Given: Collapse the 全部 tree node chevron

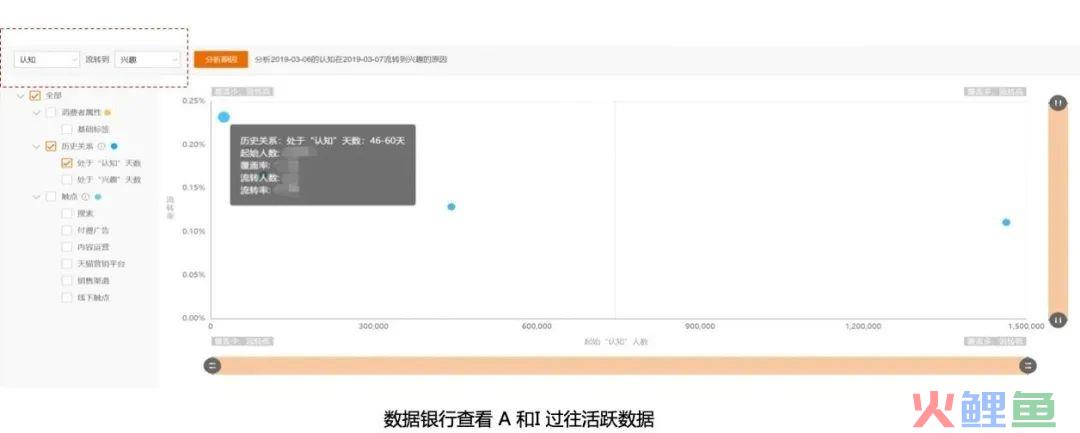Looking at the screenshot, I should pyautogui.click(x=21, y=96).
